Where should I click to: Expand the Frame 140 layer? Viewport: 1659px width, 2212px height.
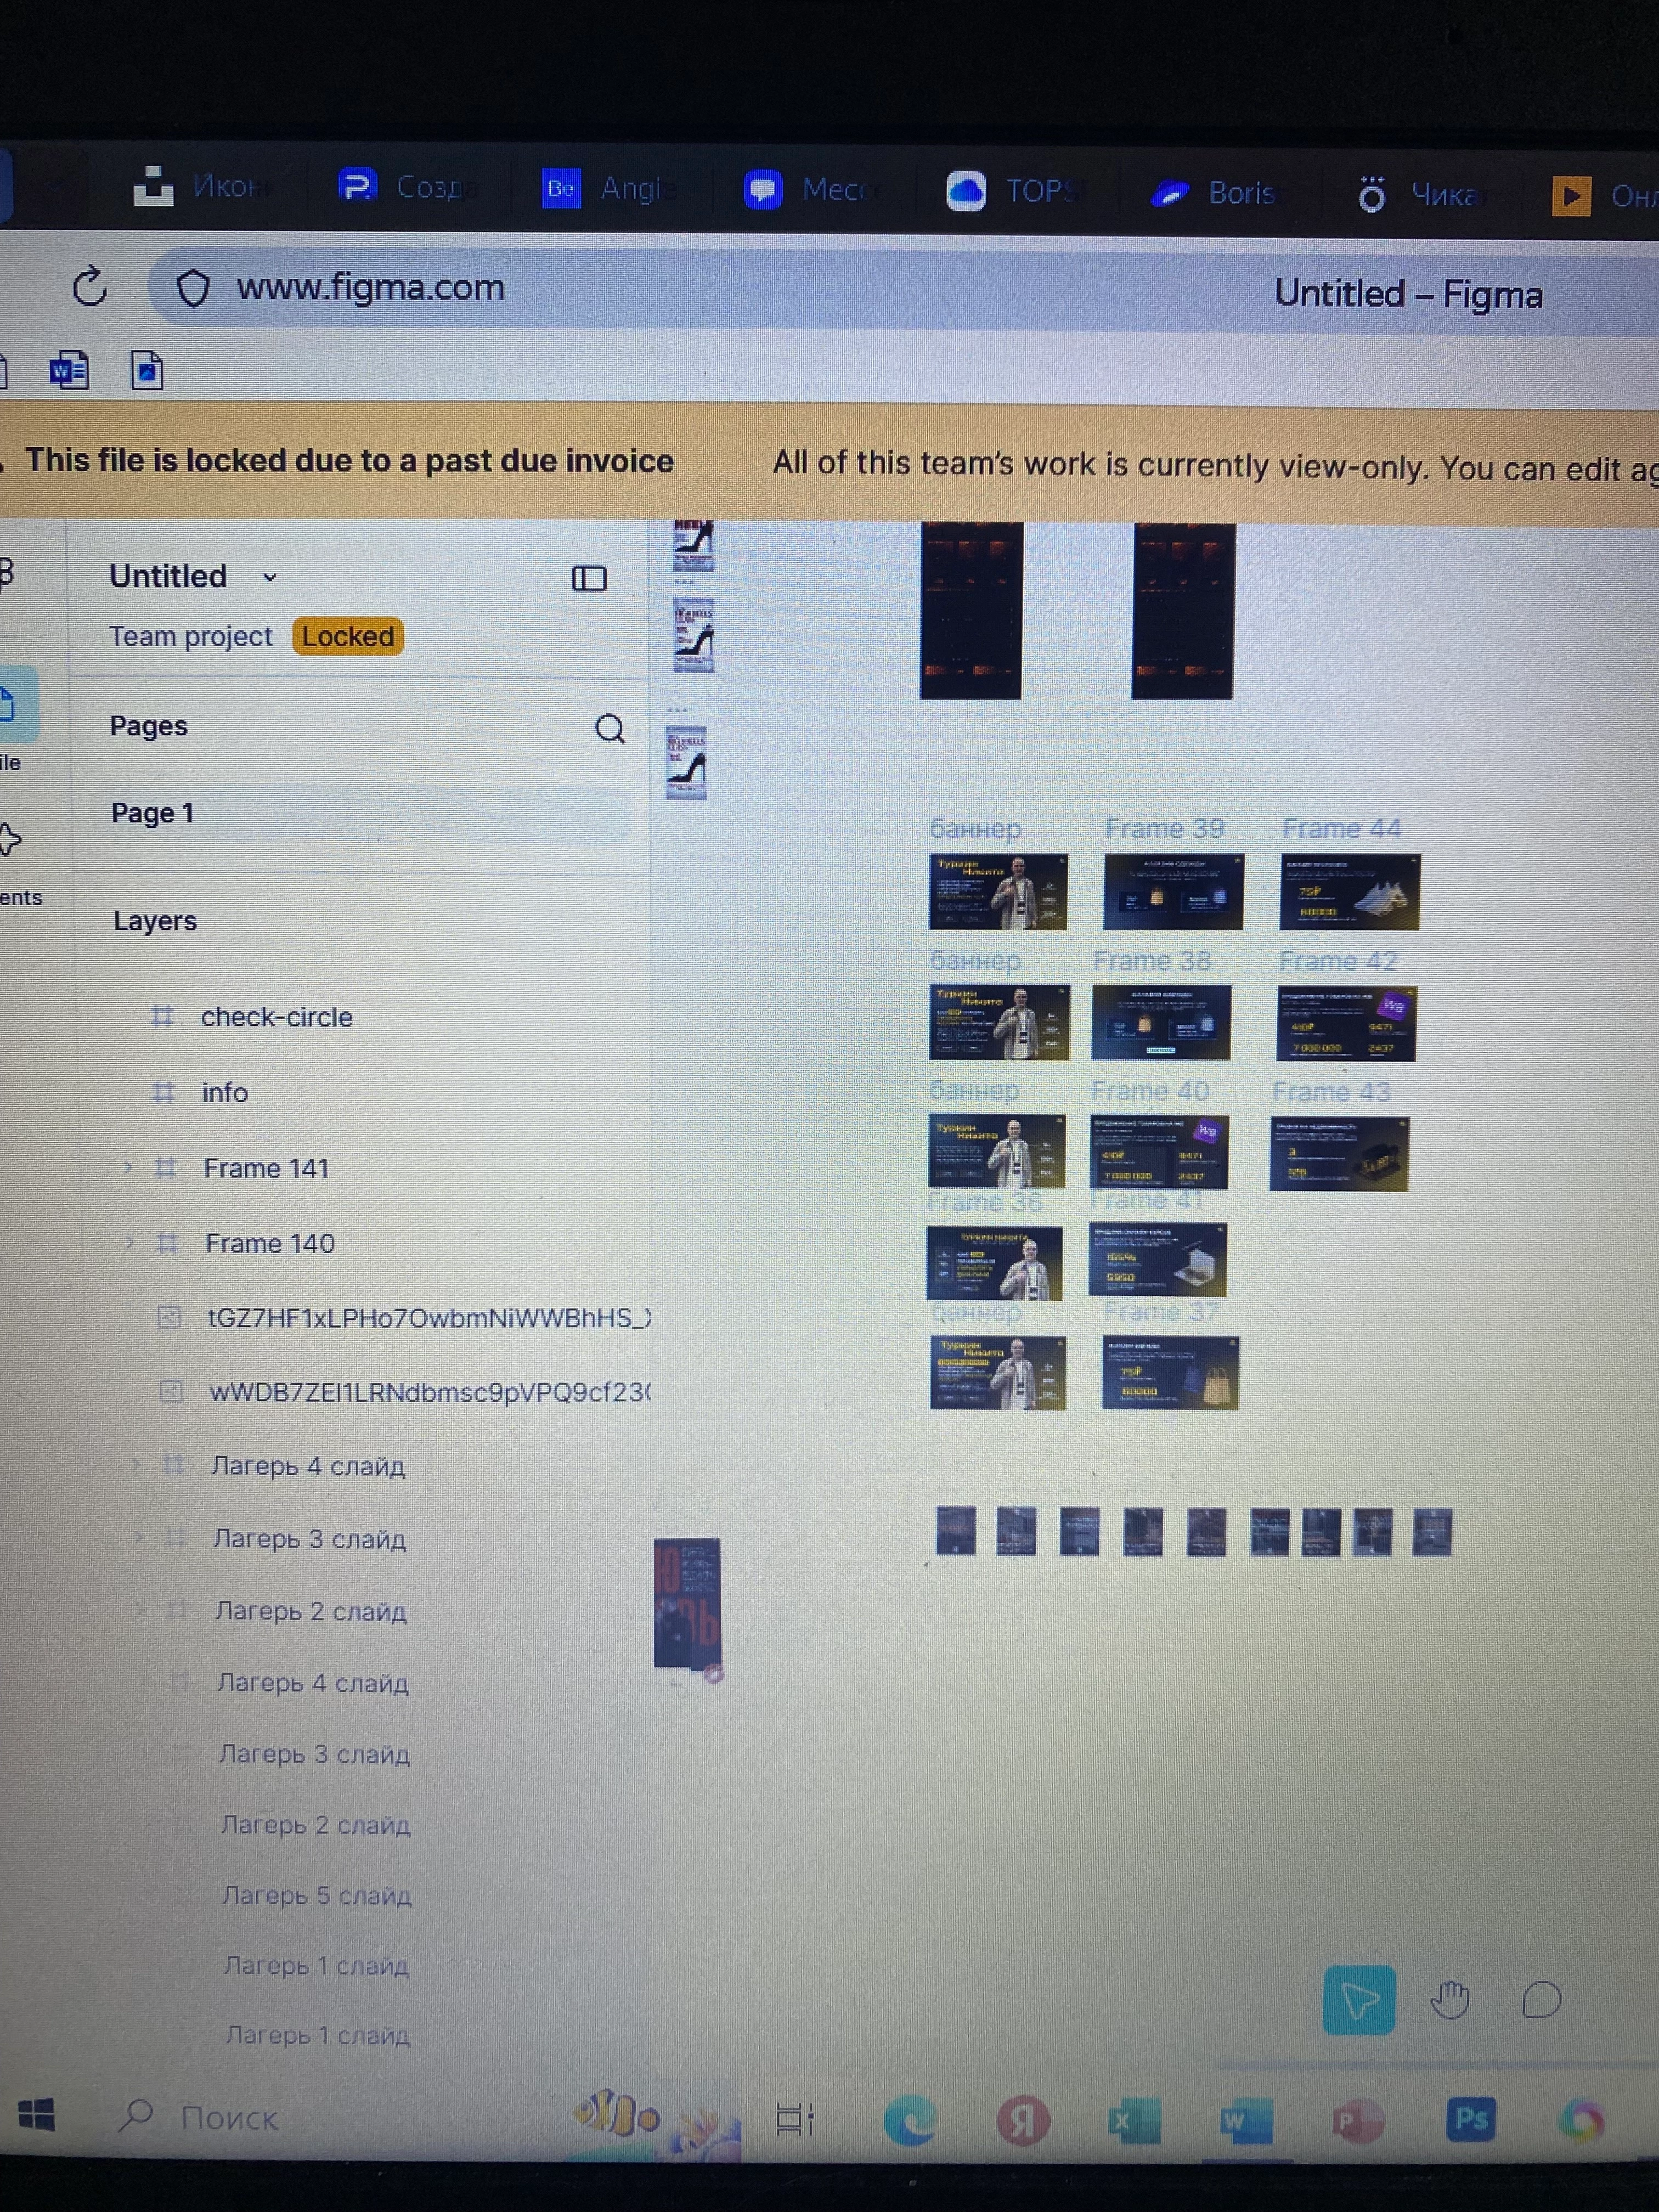pyautogui.click(x=129, y=1242)
